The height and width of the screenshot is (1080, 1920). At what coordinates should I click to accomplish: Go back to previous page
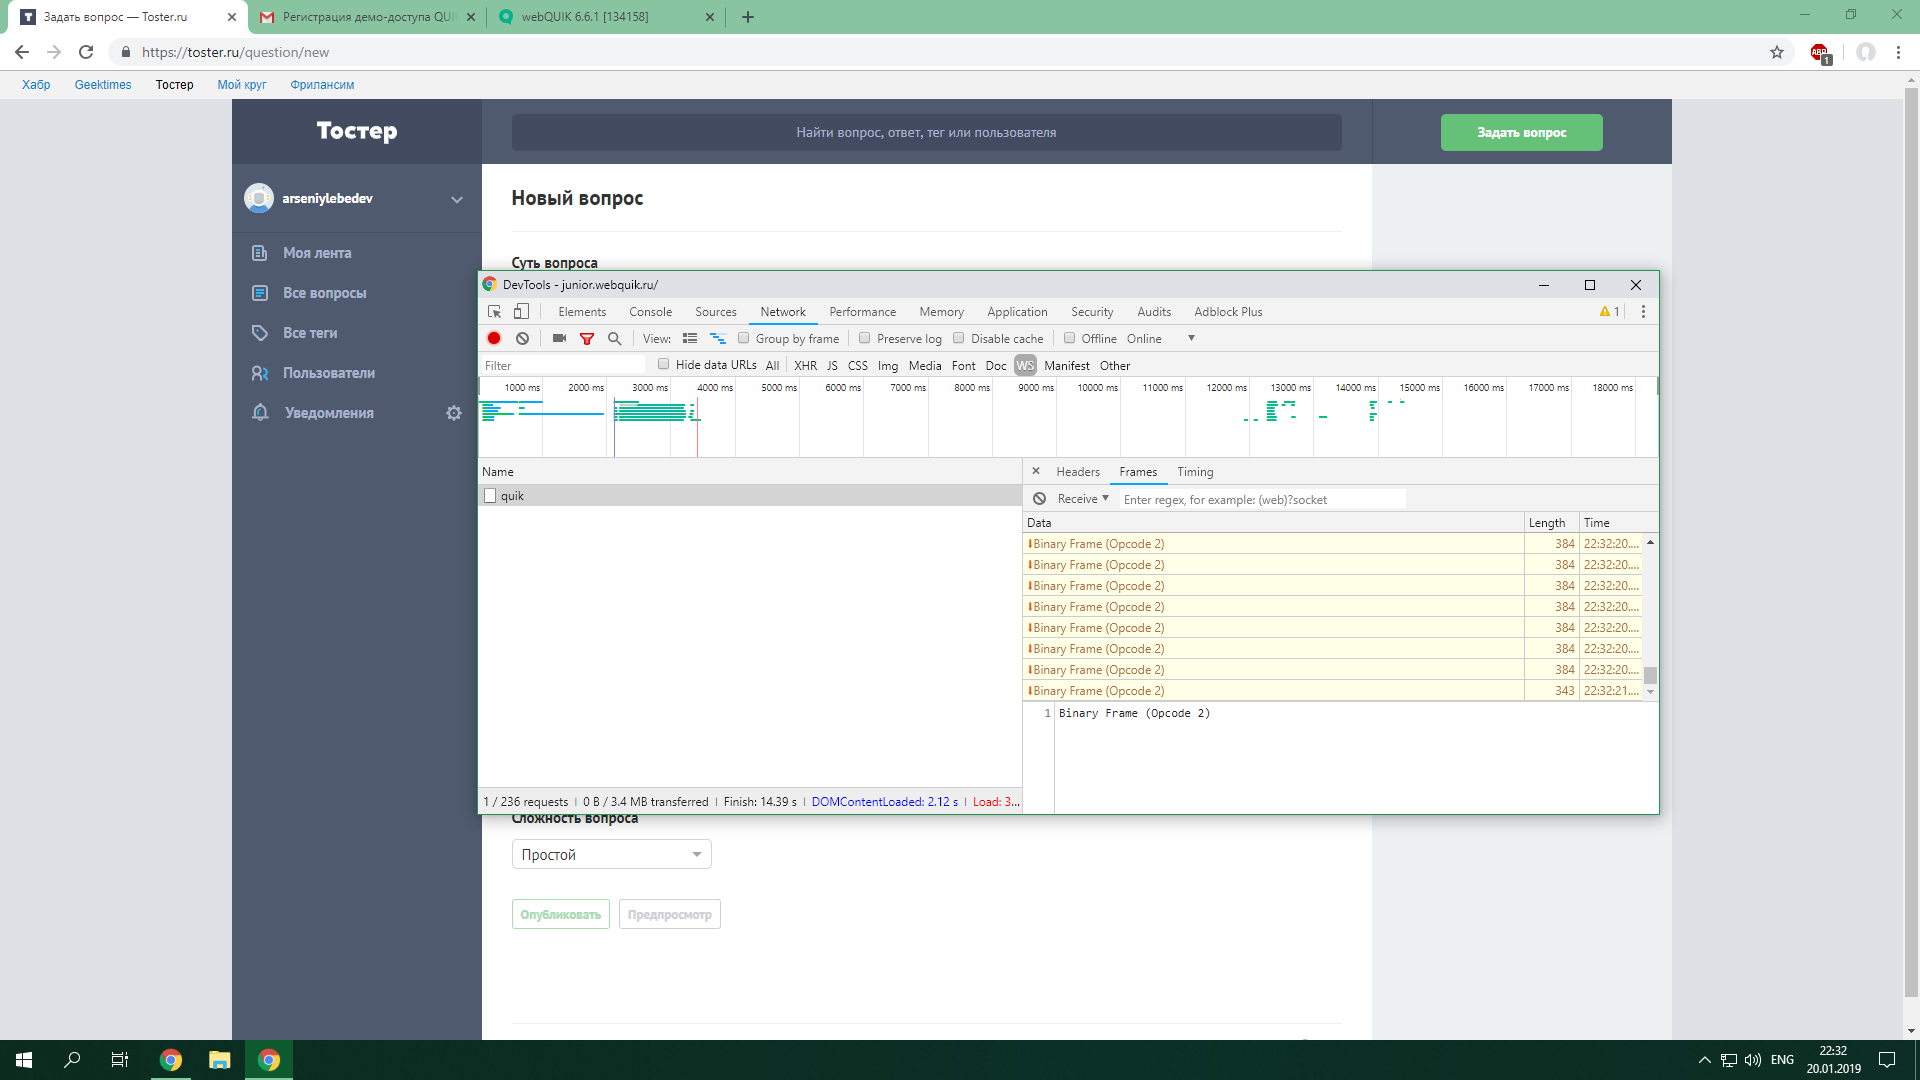(x=22, y=52)
